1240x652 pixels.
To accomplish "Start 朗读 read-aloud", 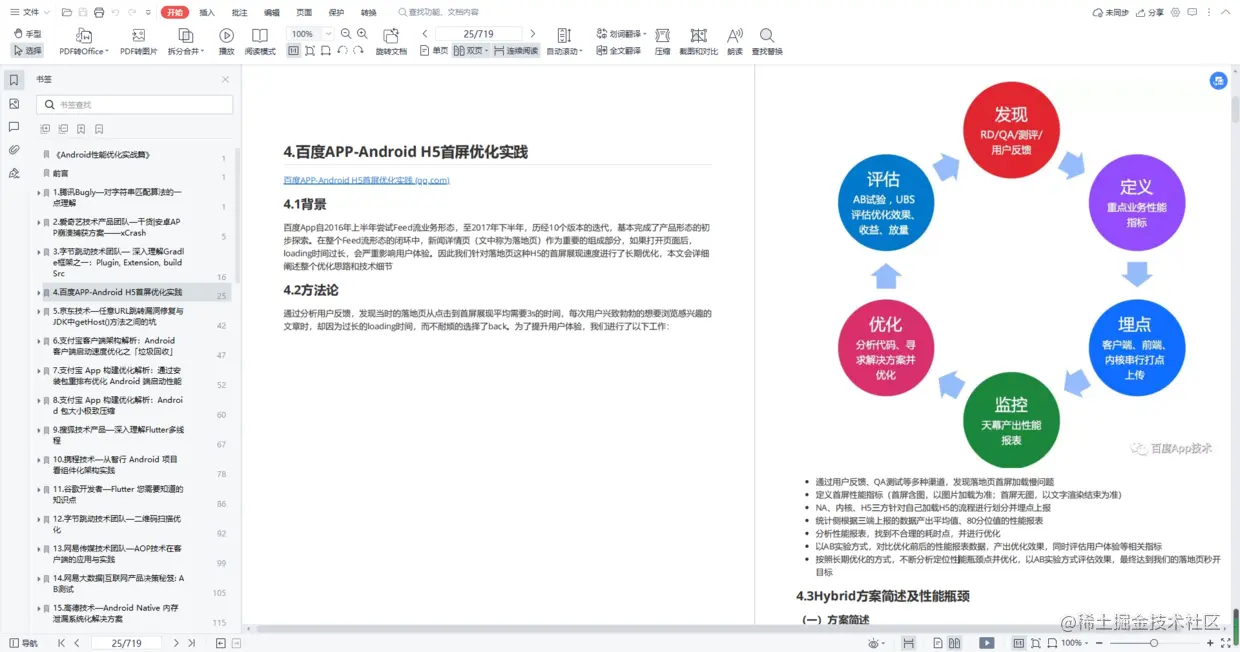I will click(735, 42).
